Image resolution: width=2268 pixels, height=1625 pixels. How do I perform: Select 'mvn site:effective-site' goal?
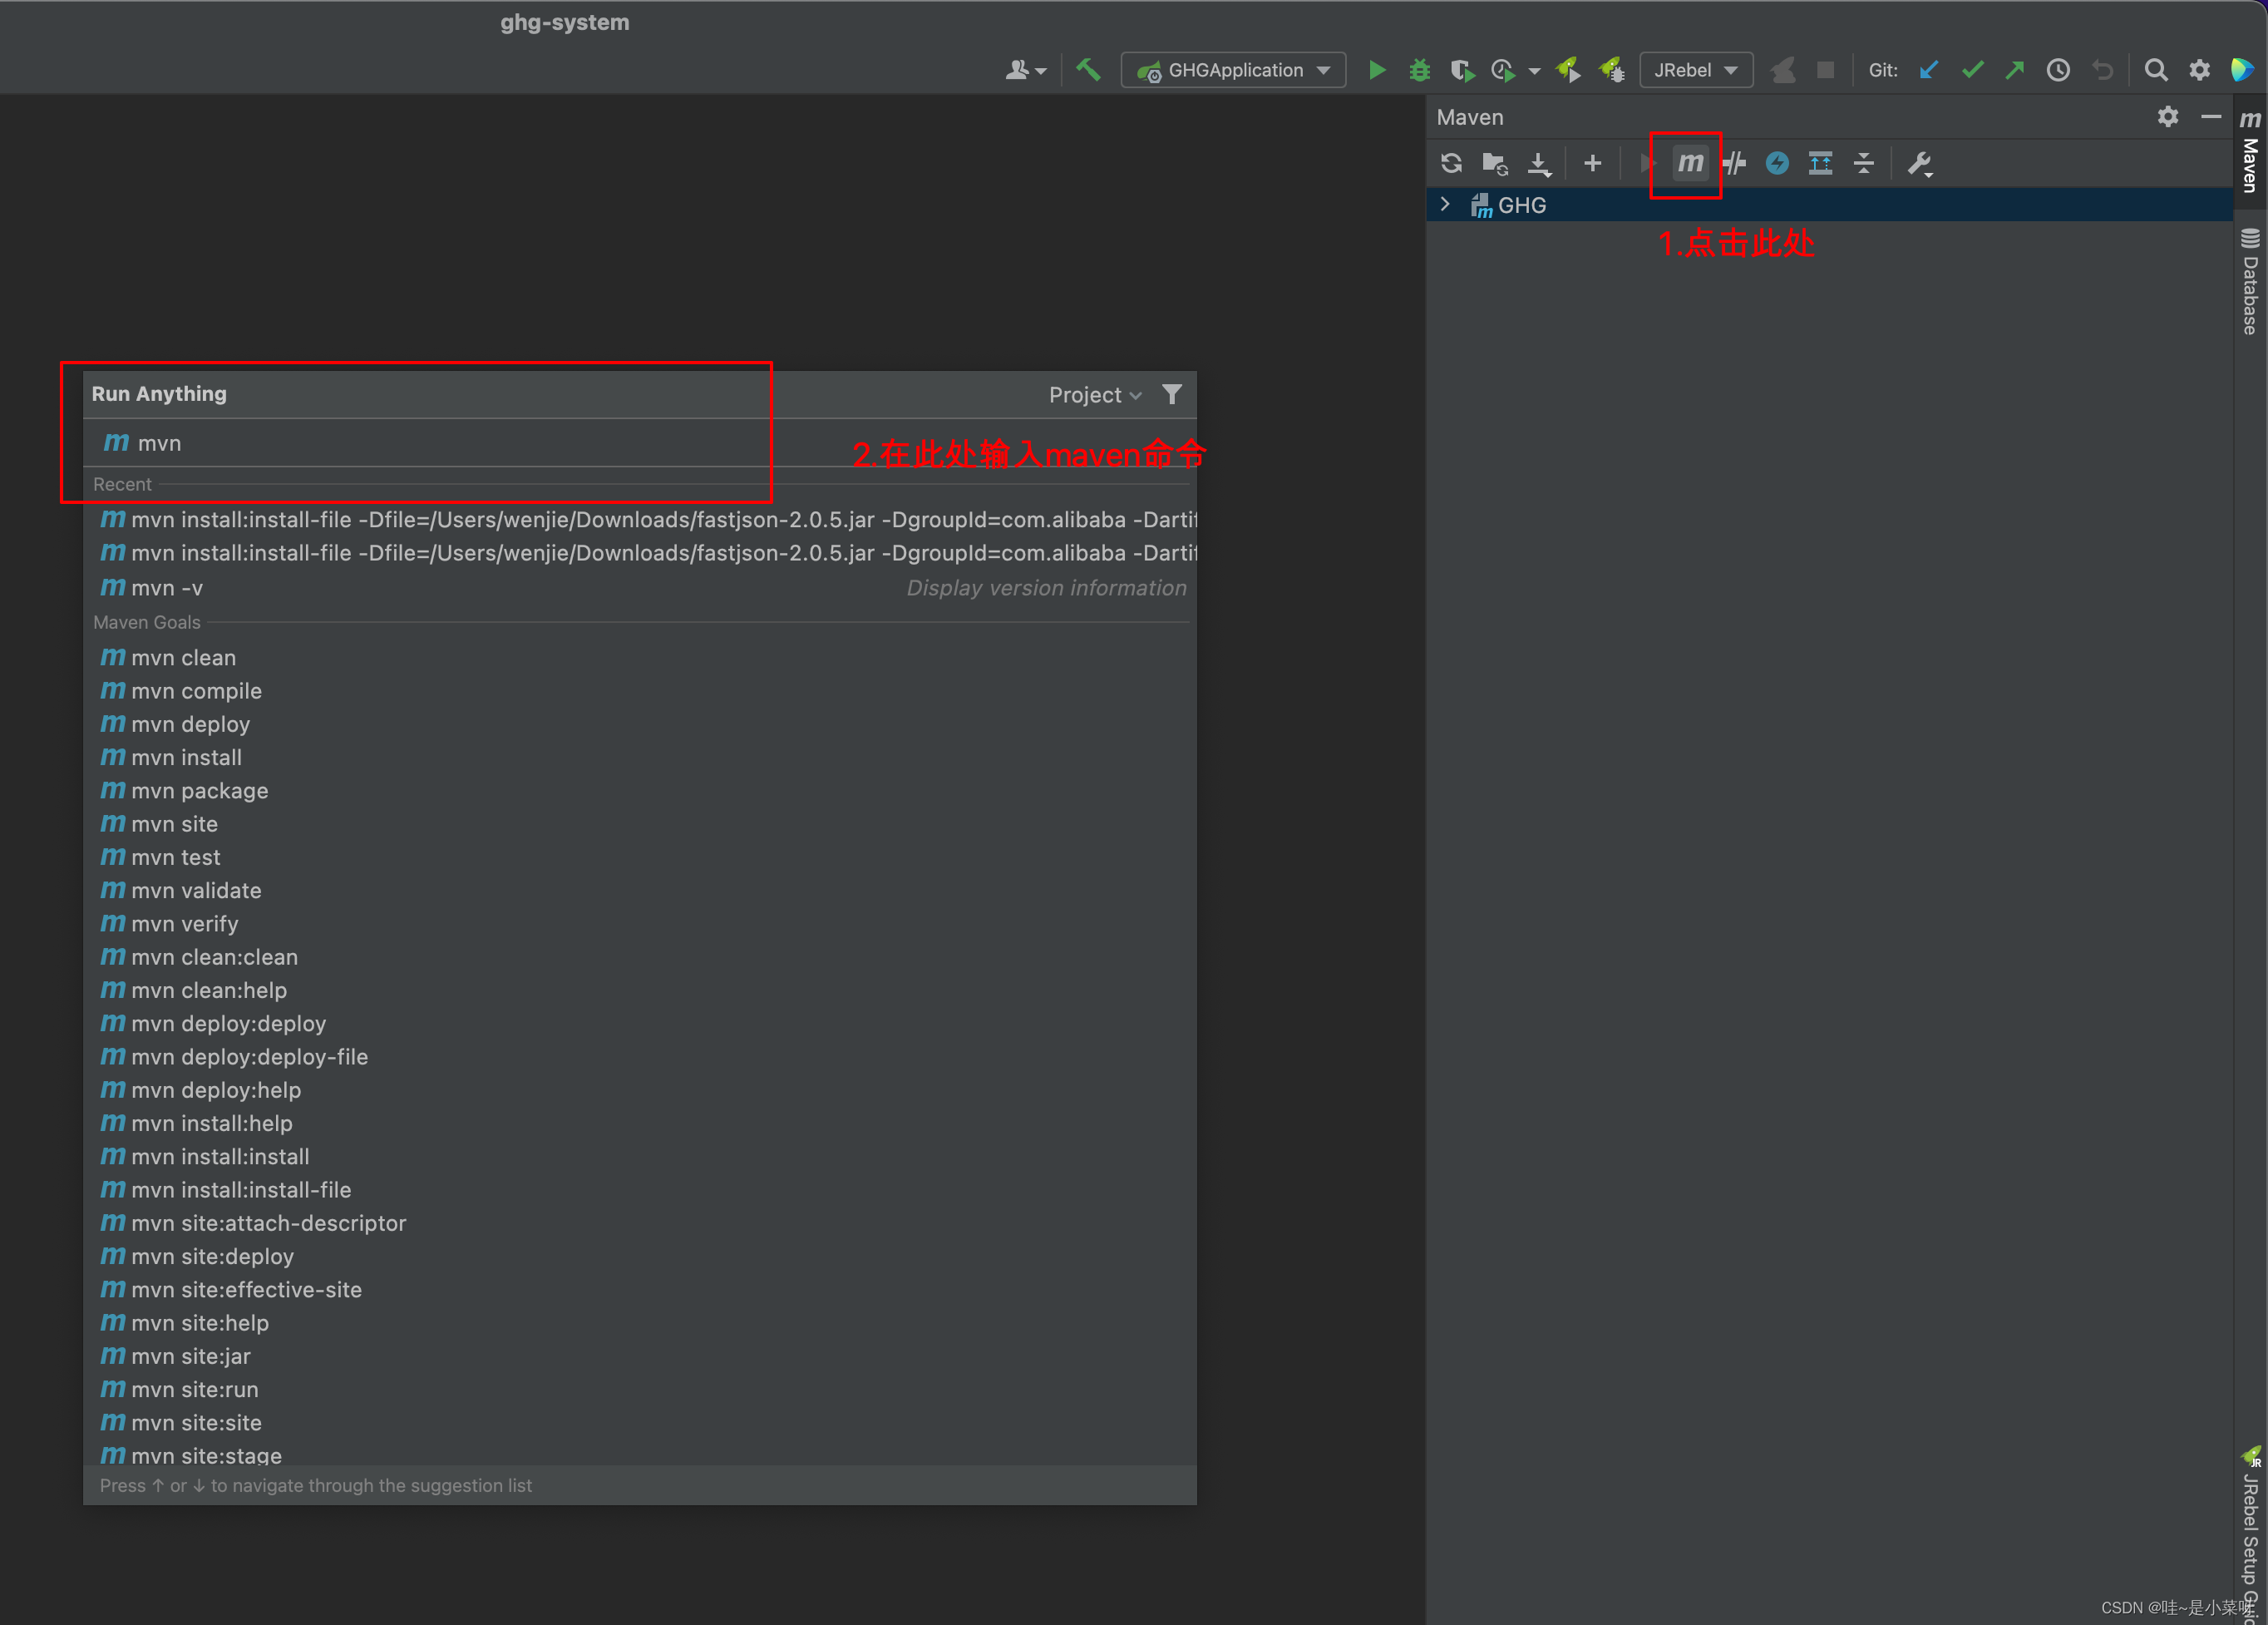tap(640, 1290)
